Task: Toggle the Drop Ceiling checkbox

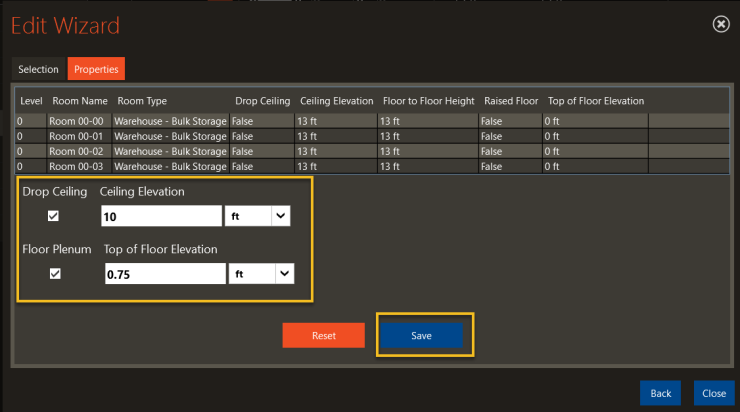Action: [53, 216]
